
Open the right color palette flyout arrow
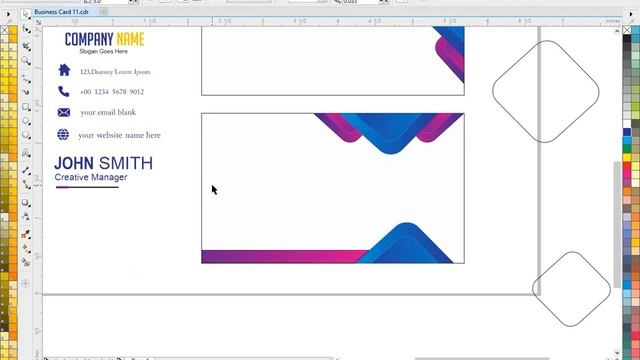pos(631,14)
